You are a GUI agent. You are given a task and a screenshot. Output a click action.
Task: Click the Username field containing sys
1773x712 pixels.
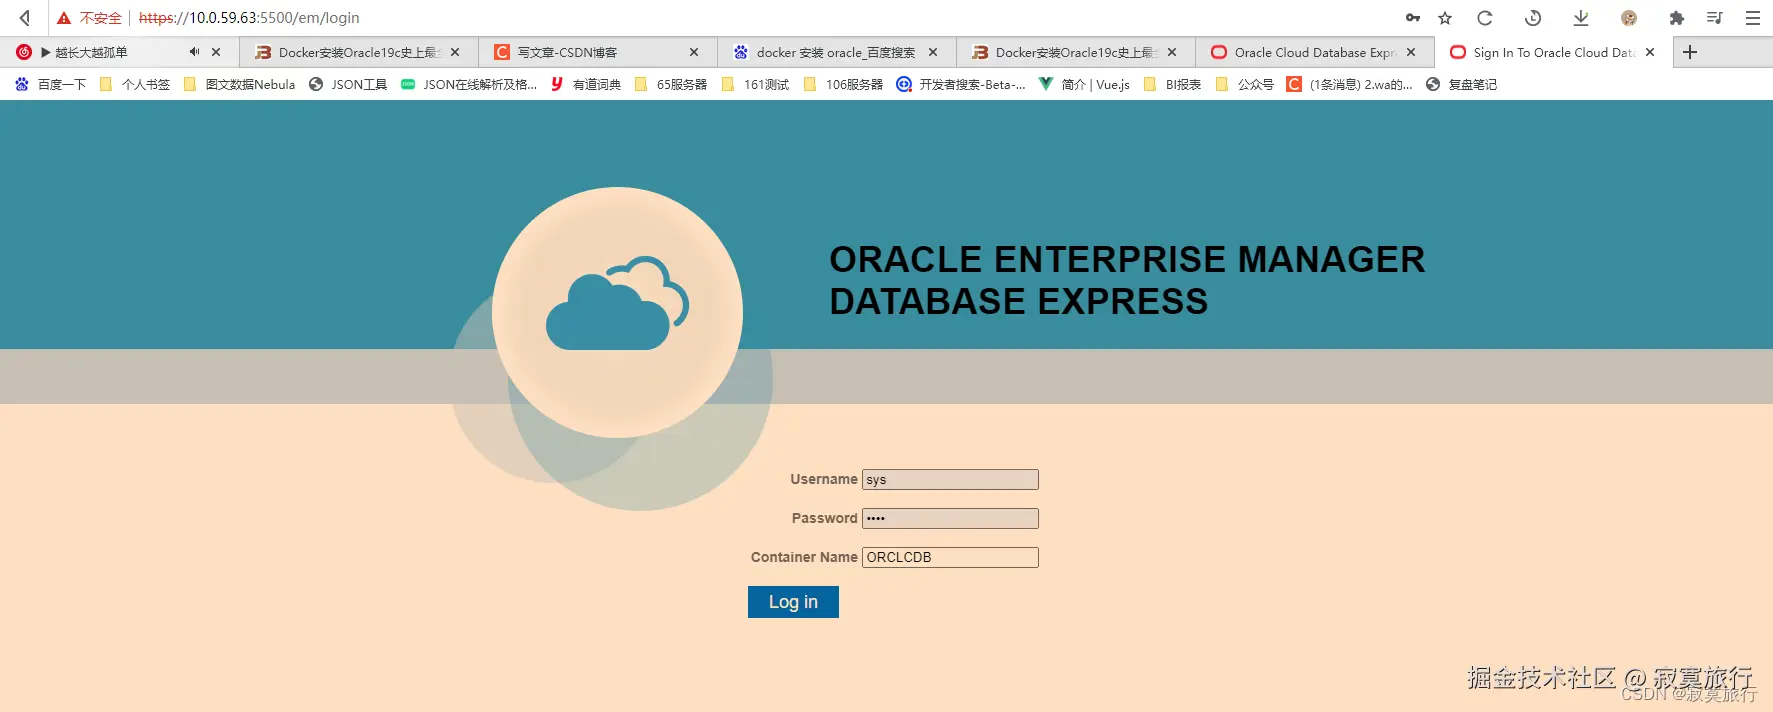pos(950,480)
